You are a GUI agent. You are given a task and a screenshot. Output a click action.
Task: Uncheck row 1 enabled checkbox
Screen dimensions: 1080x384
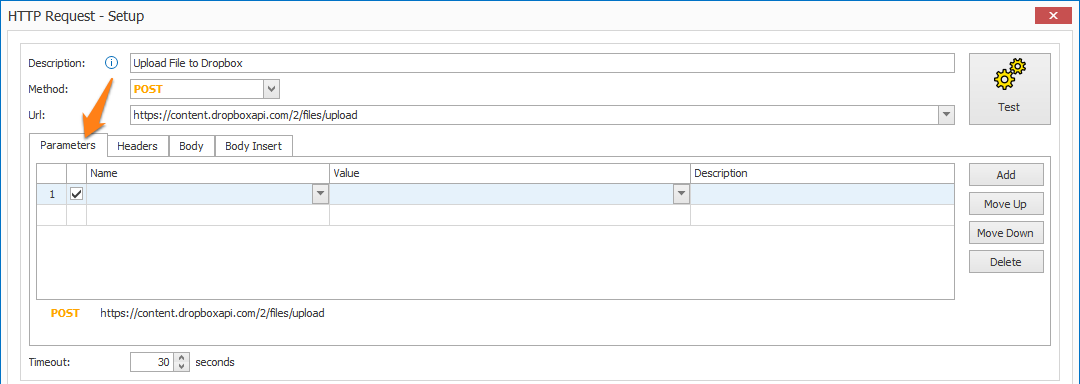click(x=76, y=195)
